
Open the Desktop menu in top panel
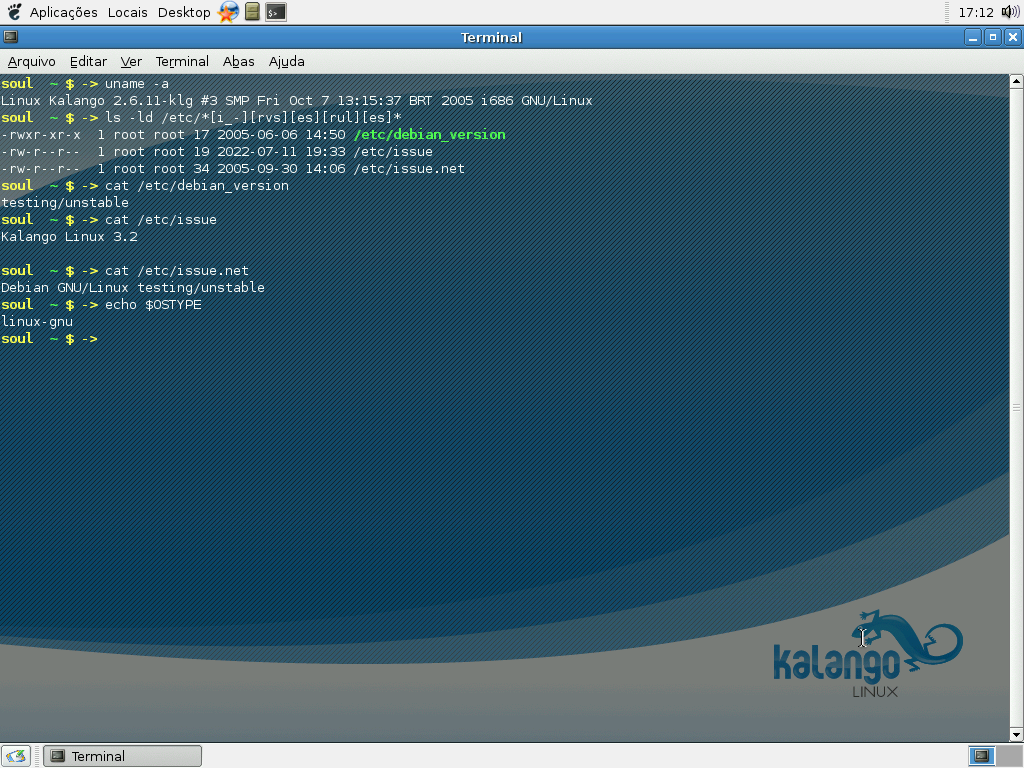point(184,12)
